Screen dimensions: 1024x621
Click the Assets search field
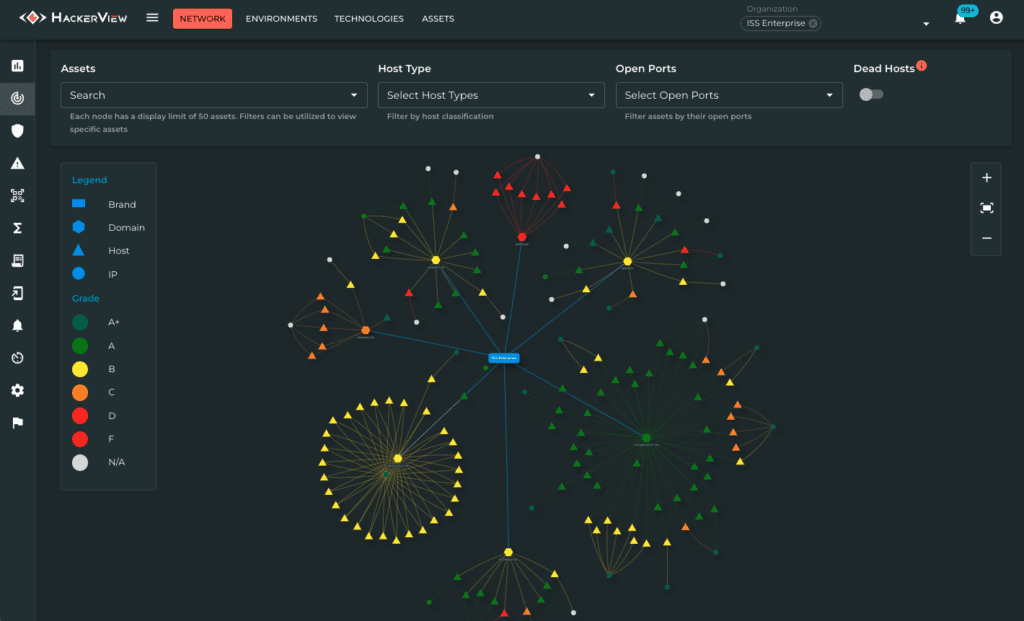pyautogui.click(x=214, y=95)
